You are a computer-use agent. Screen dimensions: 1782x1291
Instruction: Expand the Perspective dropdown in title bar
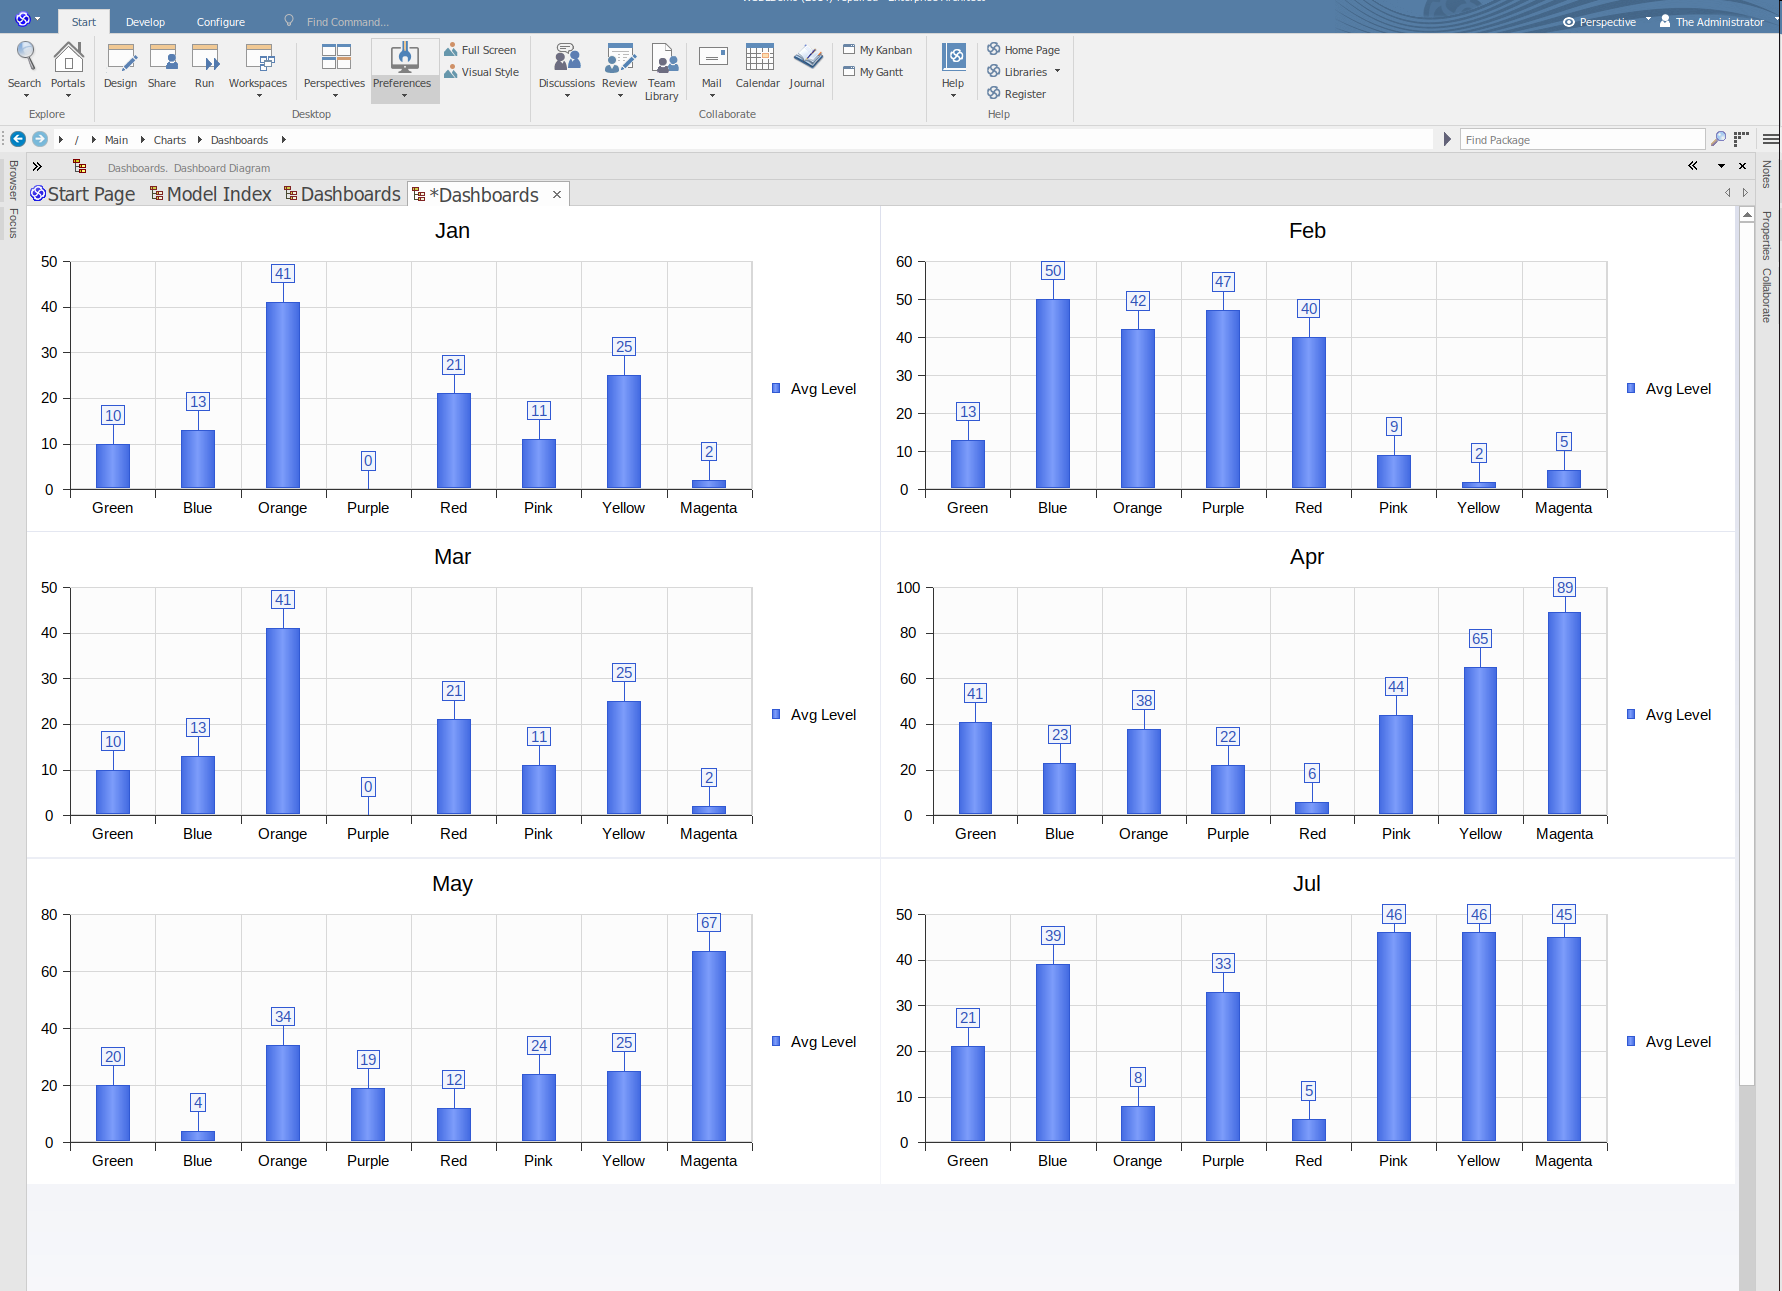tap(1607, 22)
